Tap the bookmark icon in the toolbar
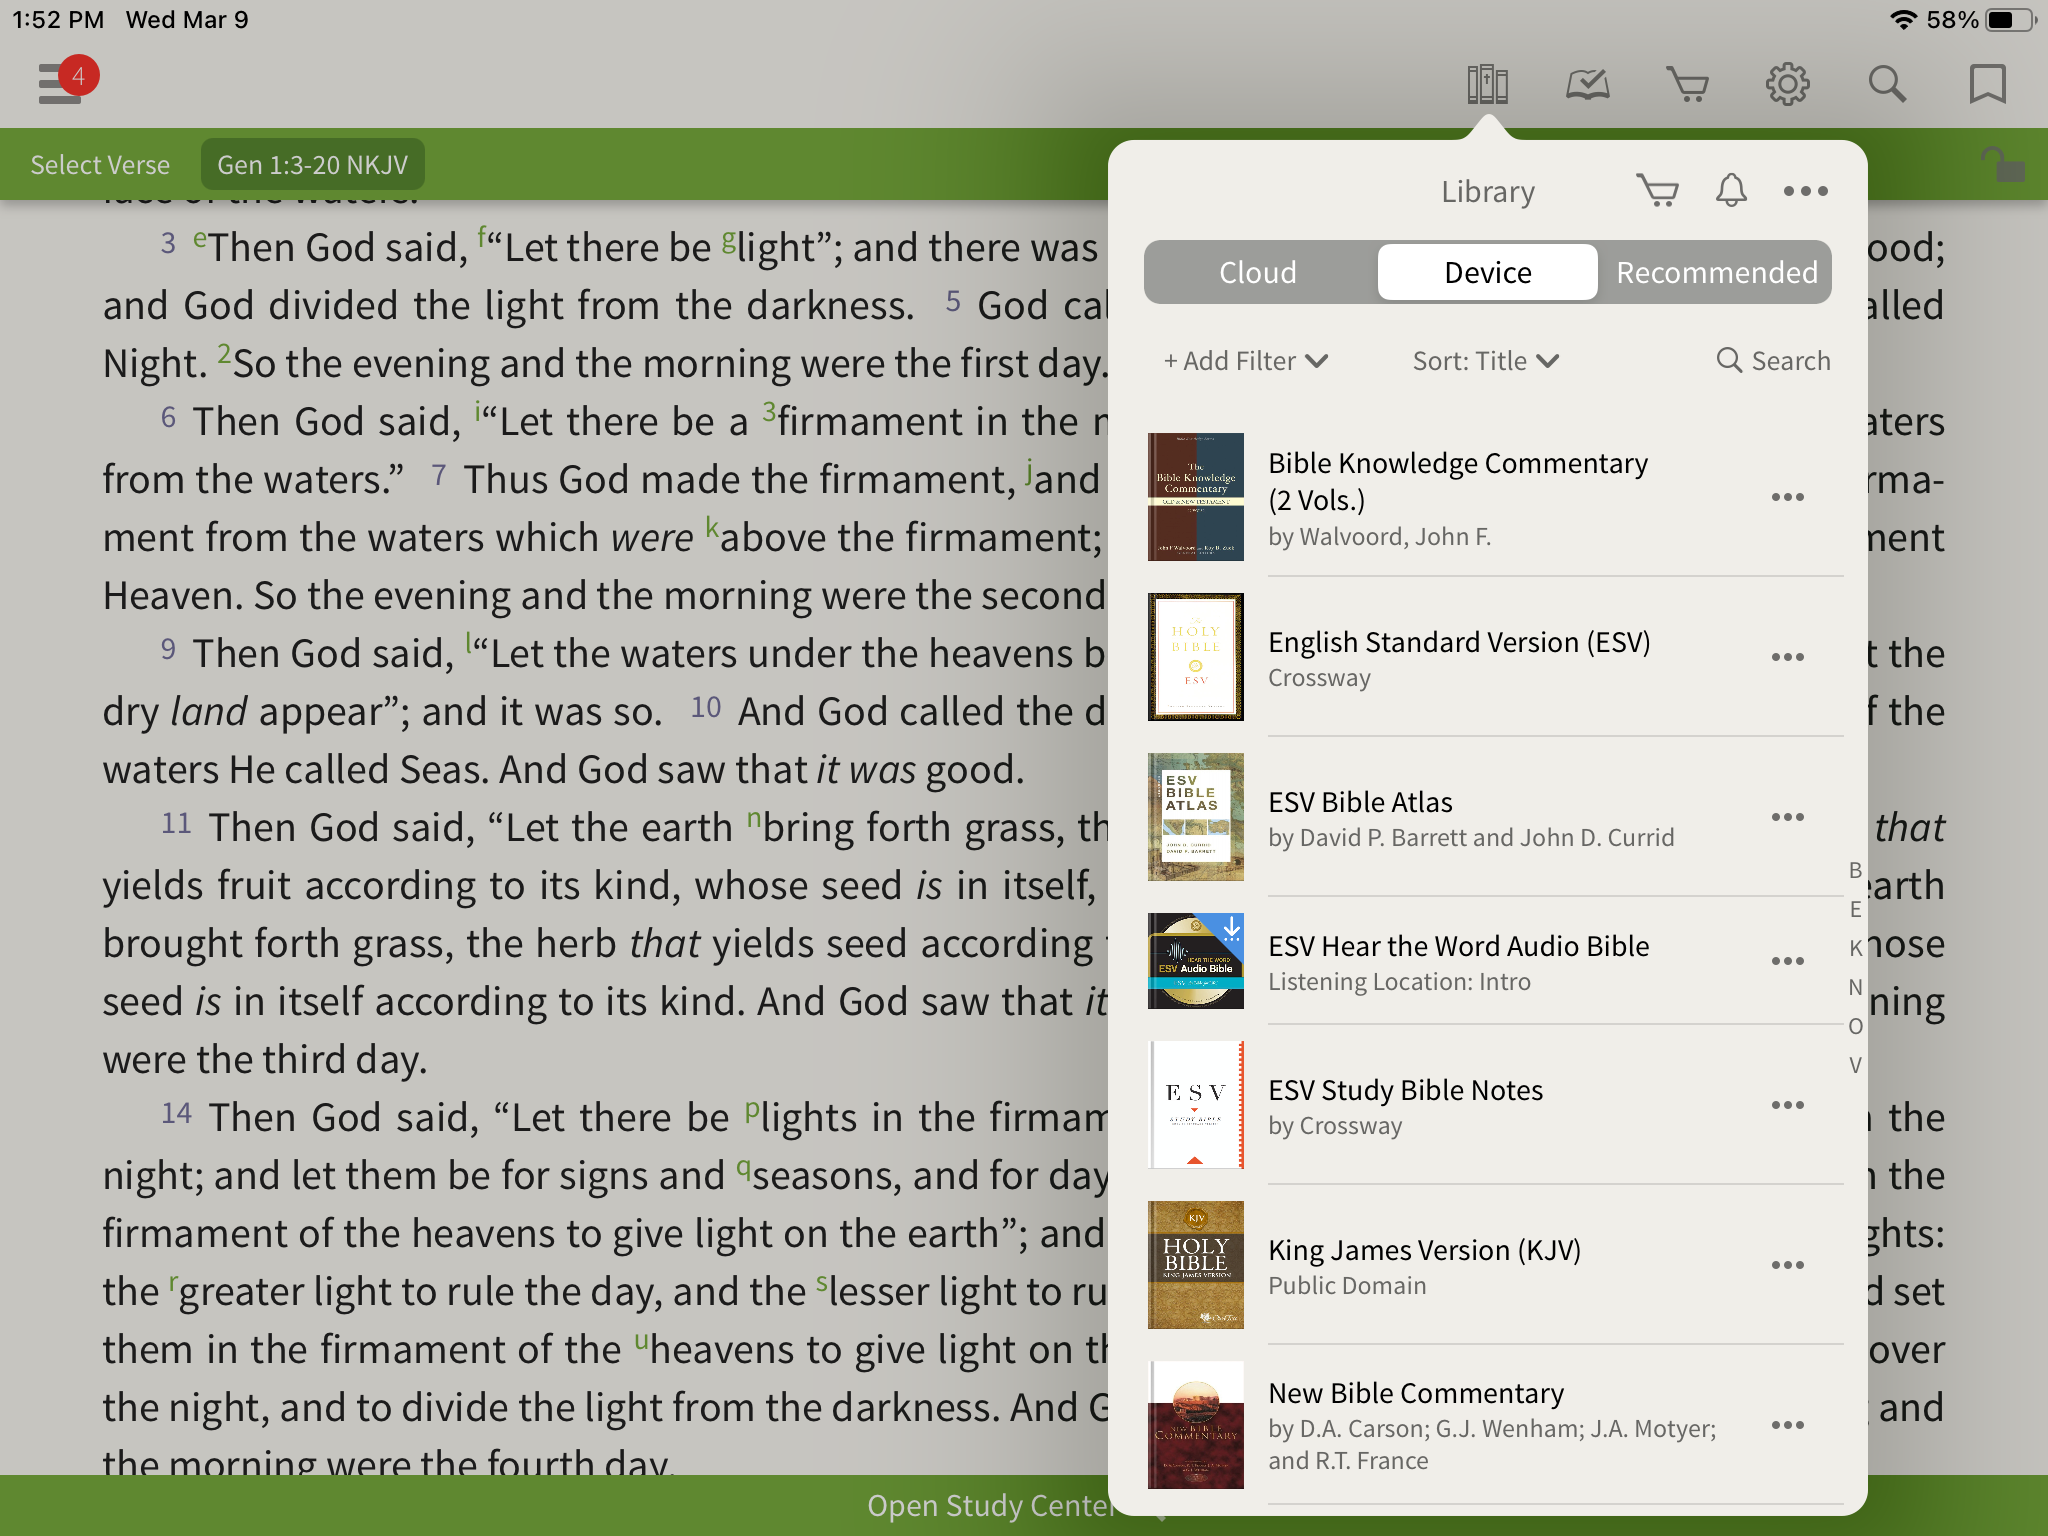 pyautogui.click(x=1988, y=84)
